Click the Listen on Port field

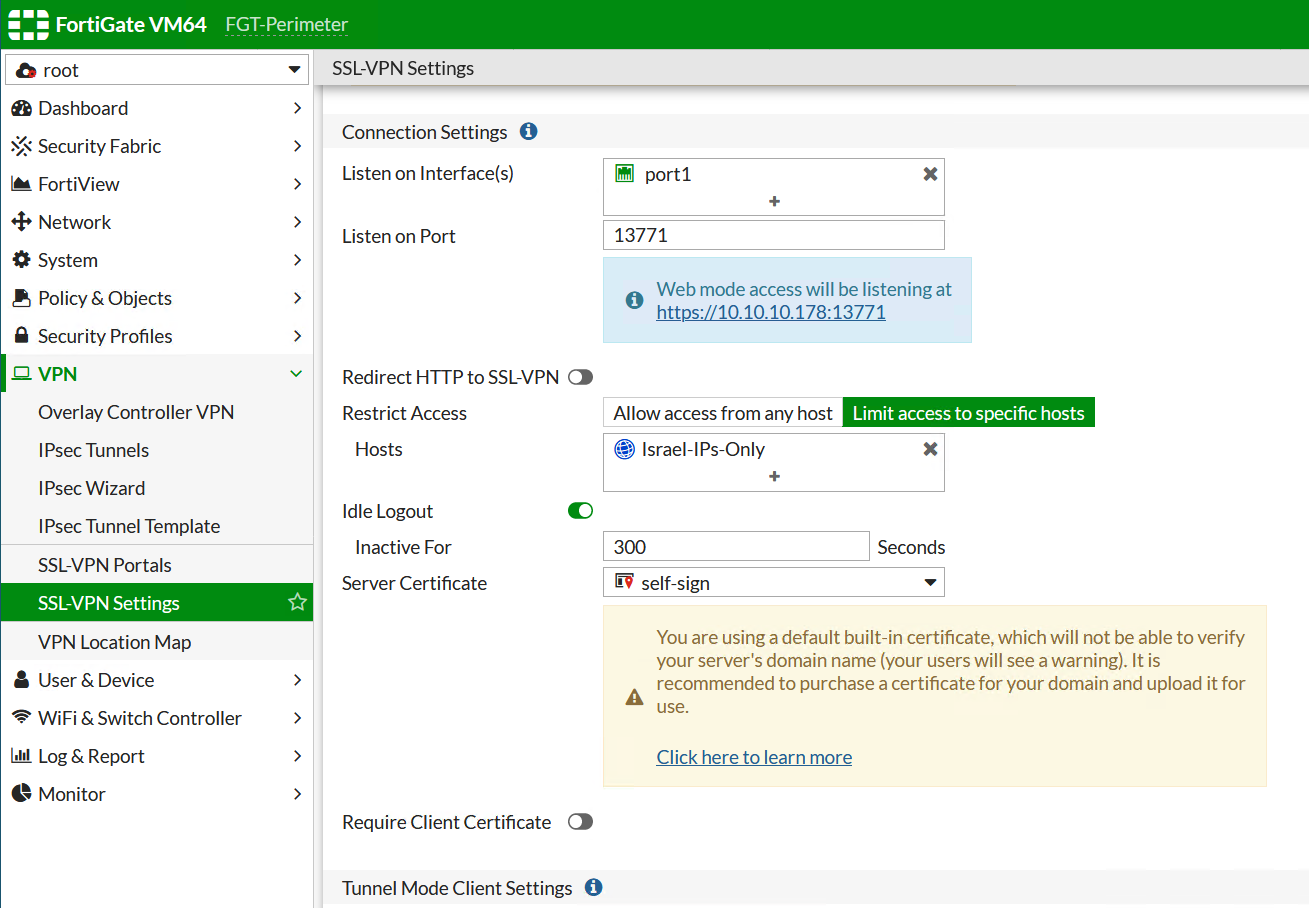pos(774,235)
